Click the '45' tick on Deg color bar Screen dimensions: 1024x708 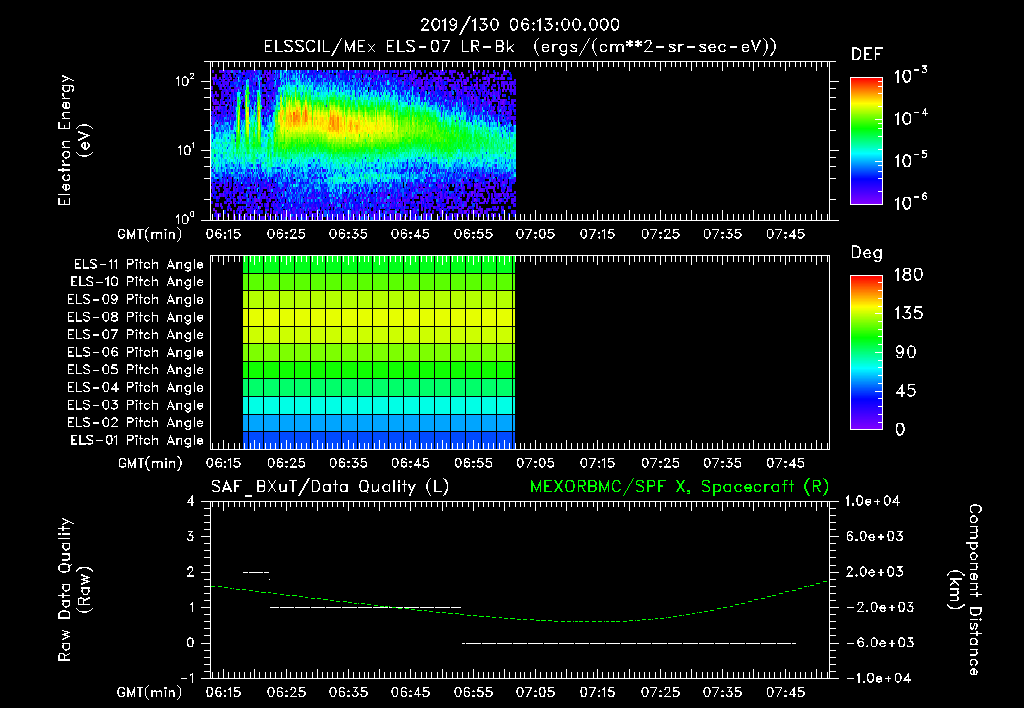[x=906, y=391]
